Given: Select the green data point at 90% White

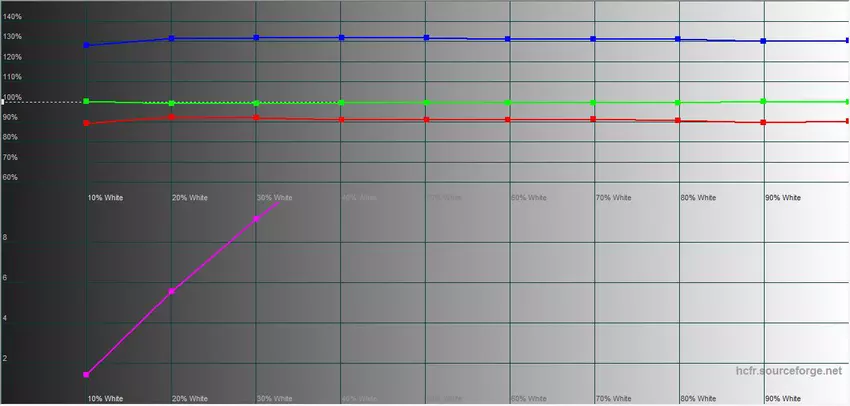Looking at the screenshot, I should 763,101.
